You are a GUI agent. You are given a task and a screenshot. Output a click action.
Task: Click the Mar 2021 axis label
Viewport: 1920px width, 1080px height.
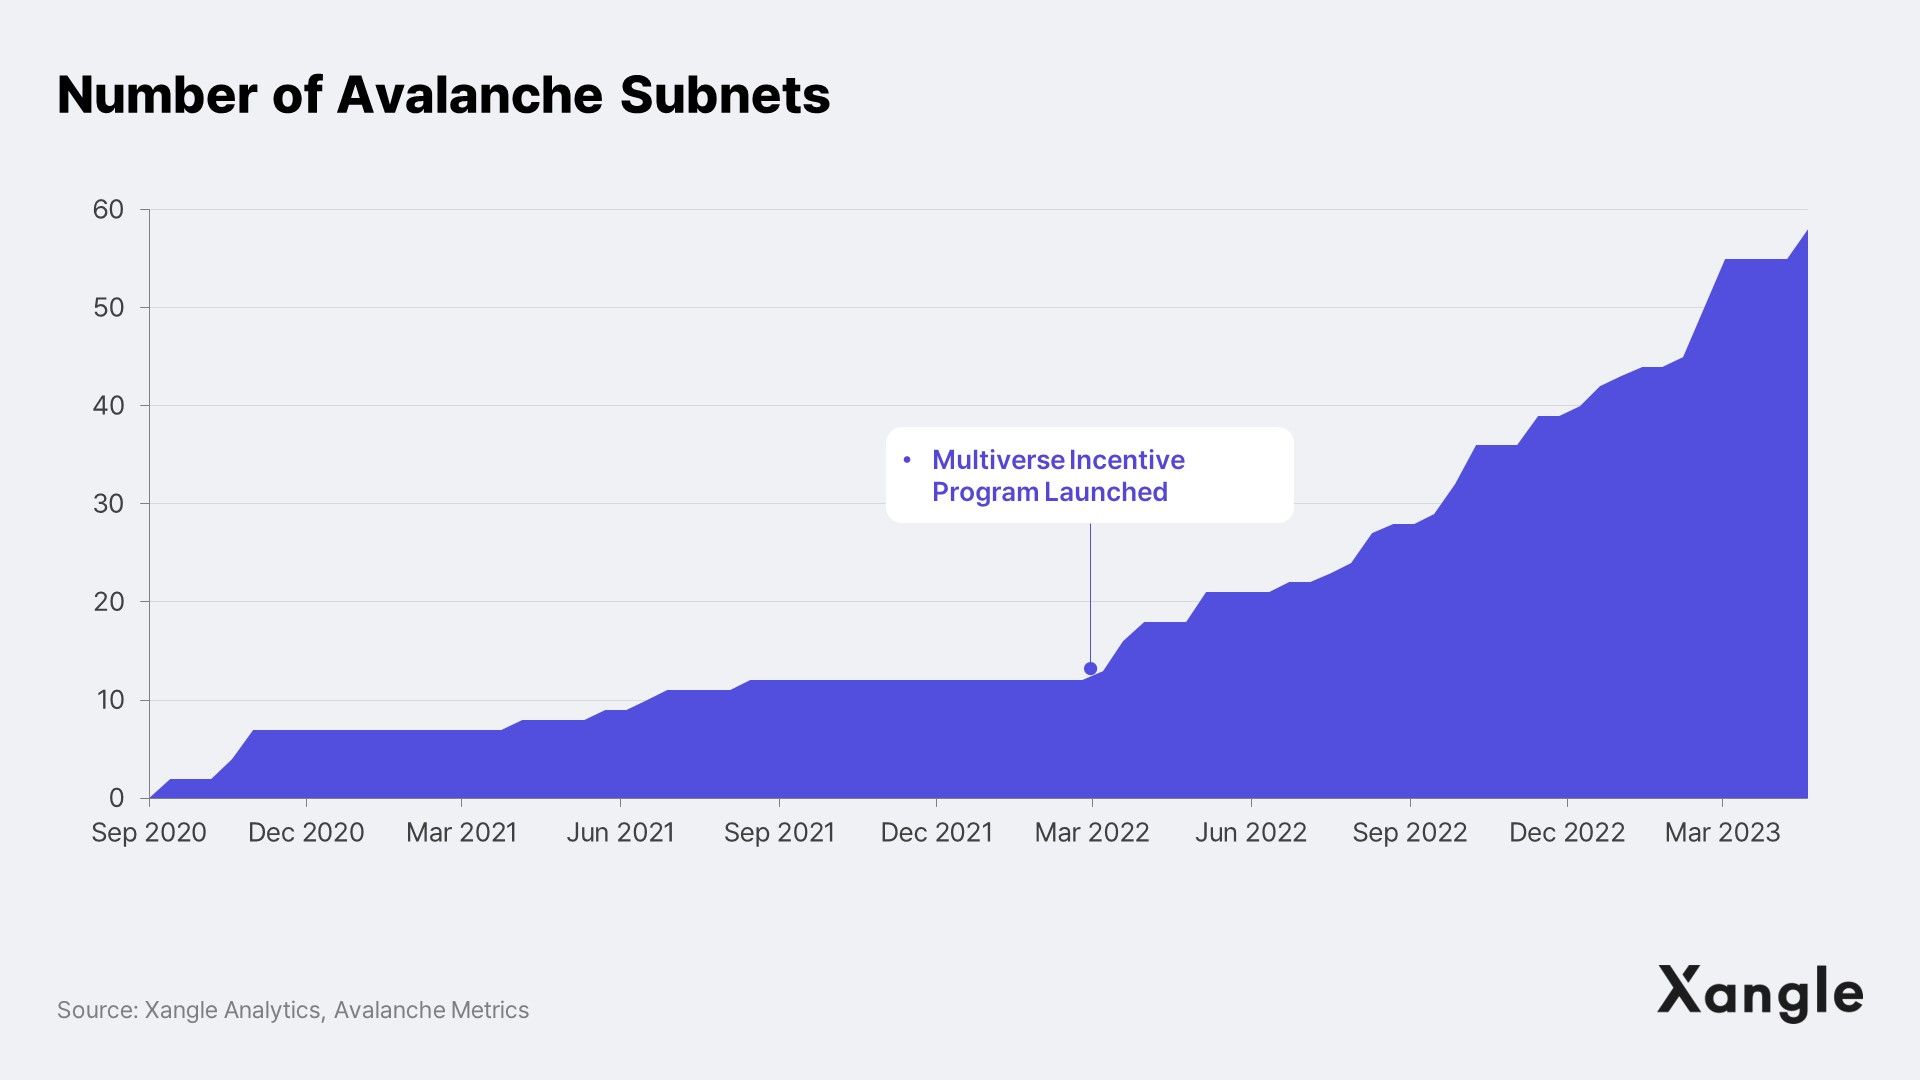pyautogui.click(x=461, y=832)
